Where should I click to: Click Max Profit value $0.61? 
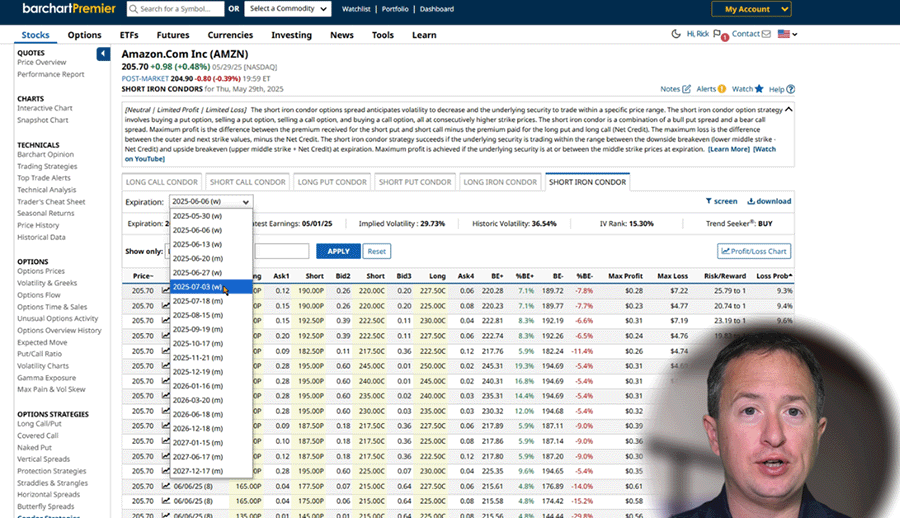pyautogui.click(x=634, y=486)
